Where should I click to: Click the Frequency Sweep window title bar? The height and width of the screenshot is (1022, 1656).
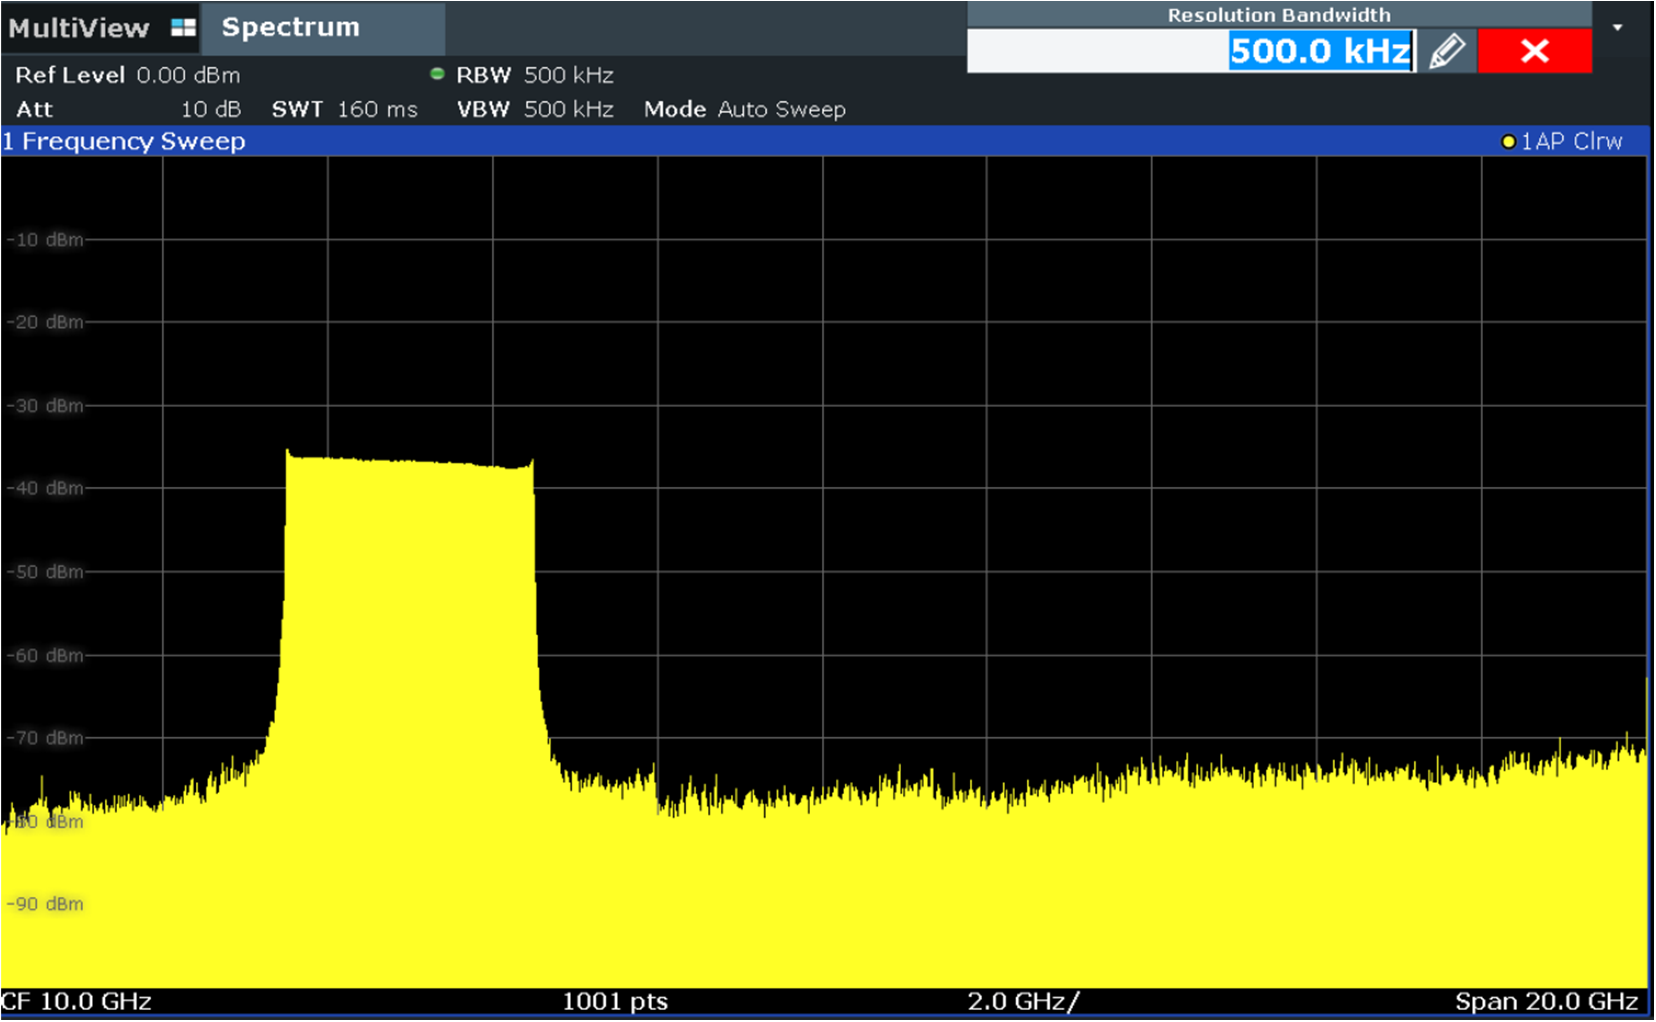point(123,142)
